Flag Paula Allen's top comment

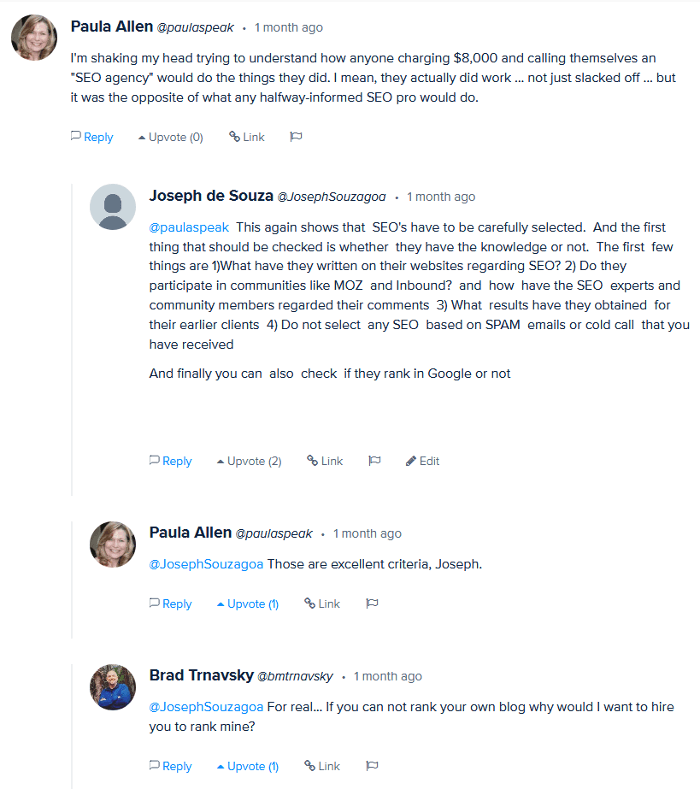[x=296, y=137]
